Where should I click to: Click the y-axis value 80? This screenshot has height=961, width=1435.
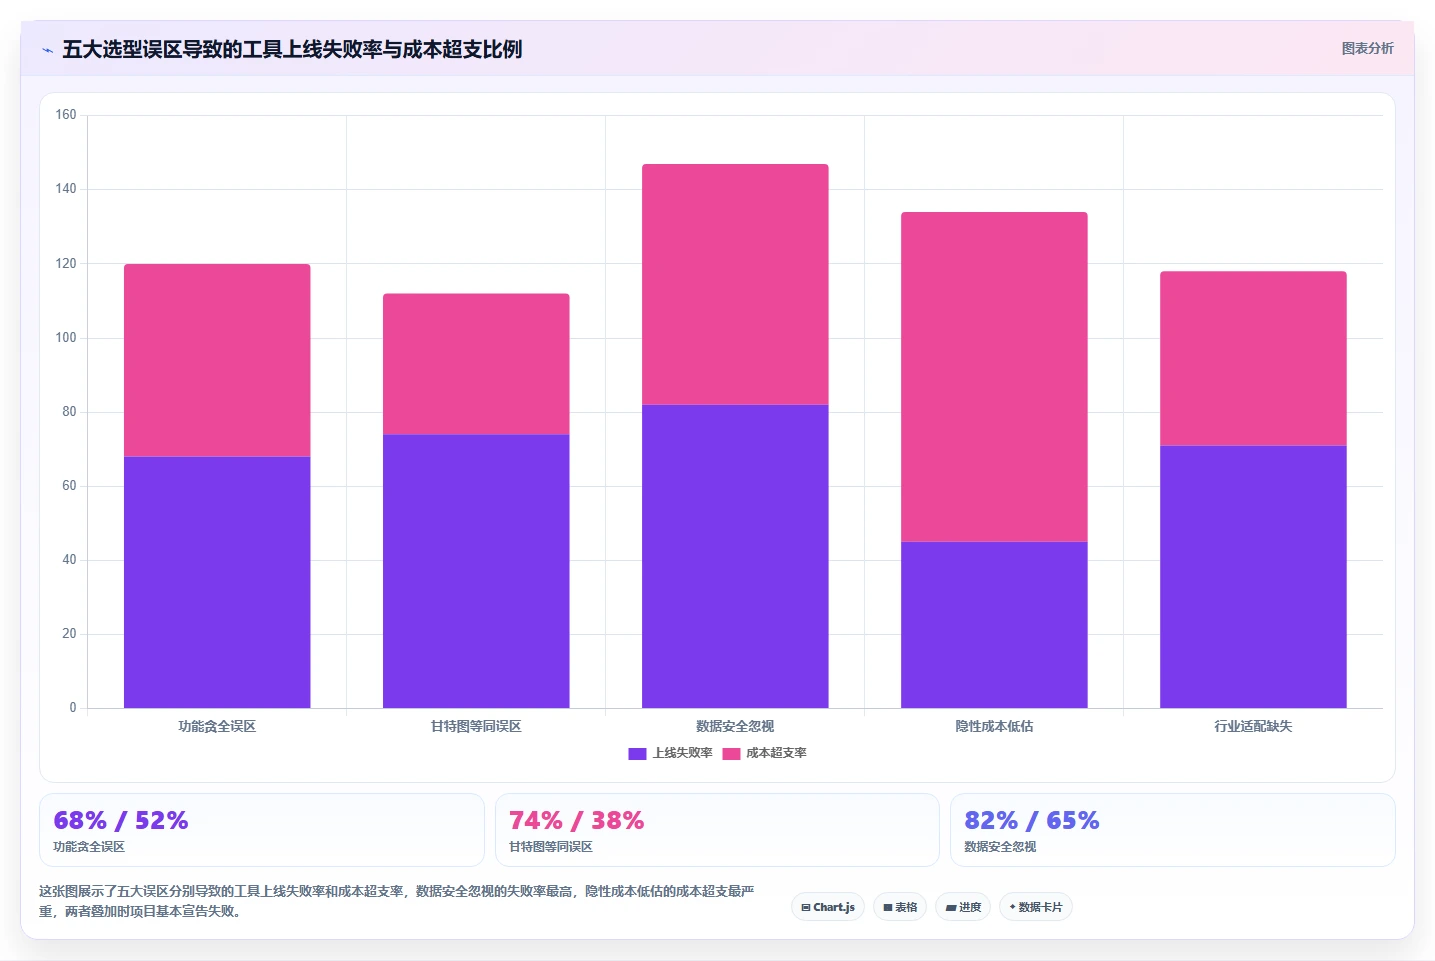69,412
